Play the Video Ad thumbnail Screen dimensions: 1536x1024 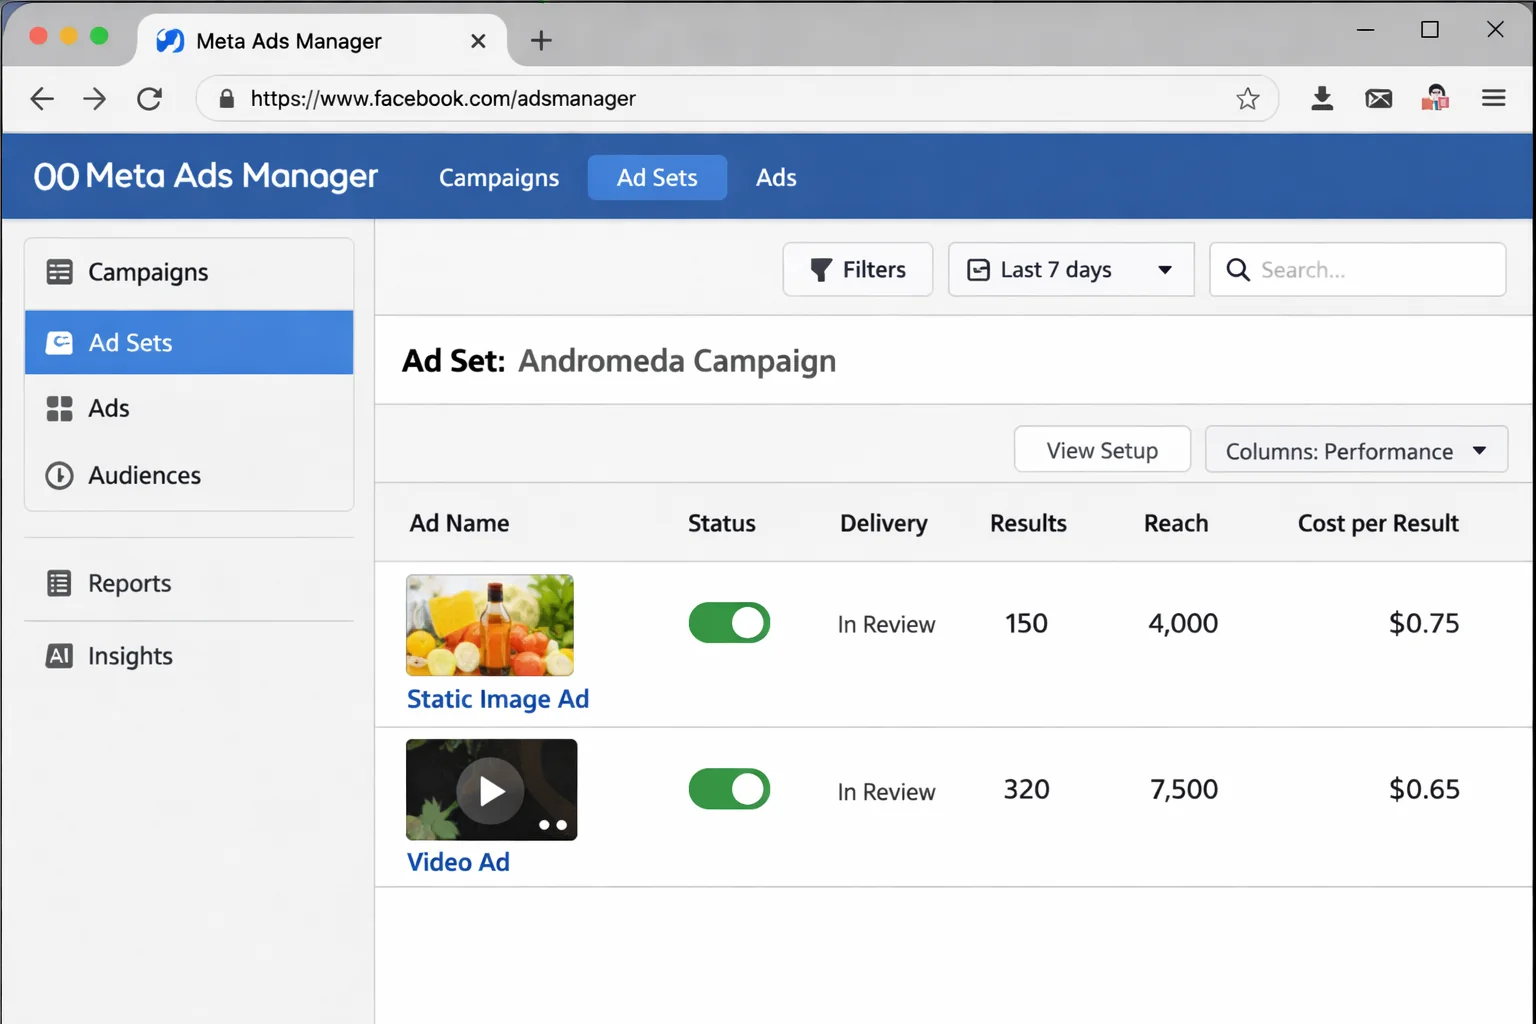490,790
